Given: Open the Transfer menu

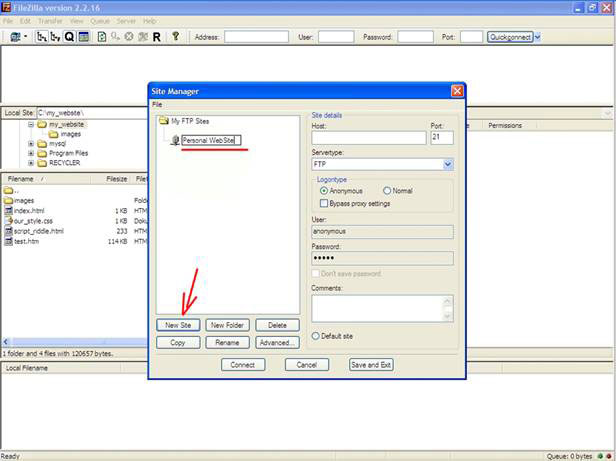Looking at the screenshot, I should coord(50,21).
